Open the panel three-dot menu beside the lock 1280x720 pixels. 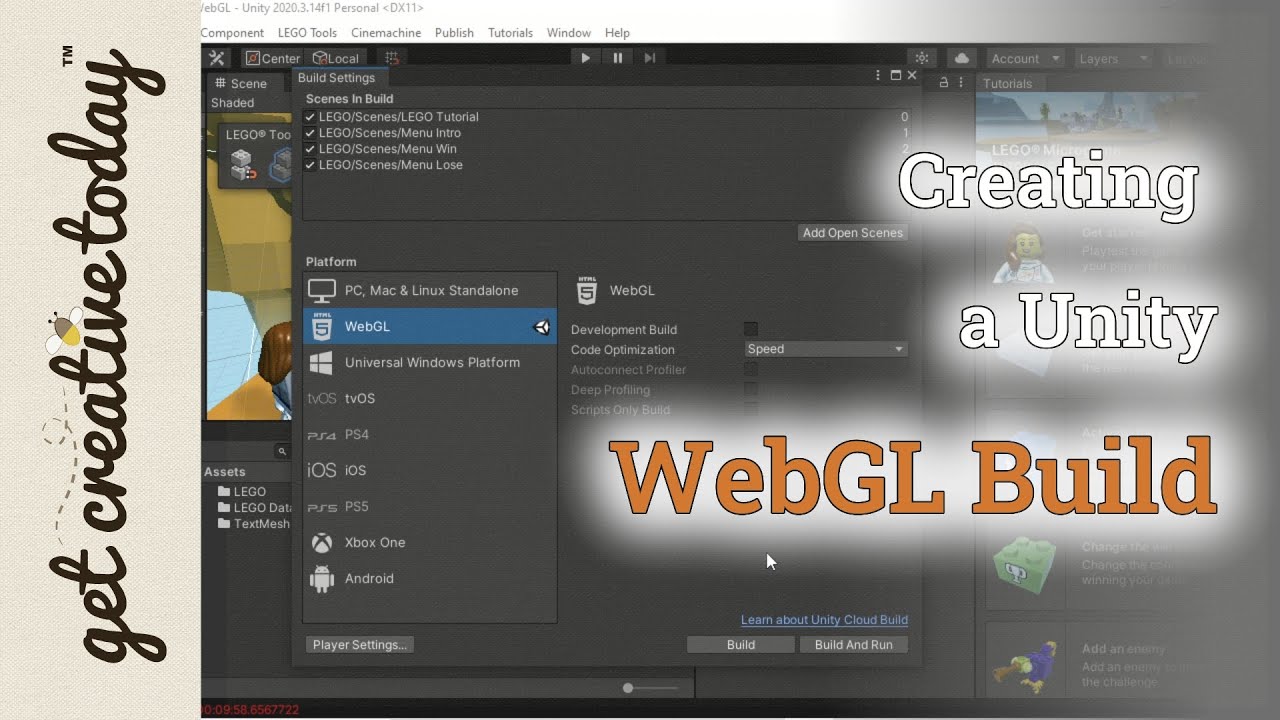[961, 83]
